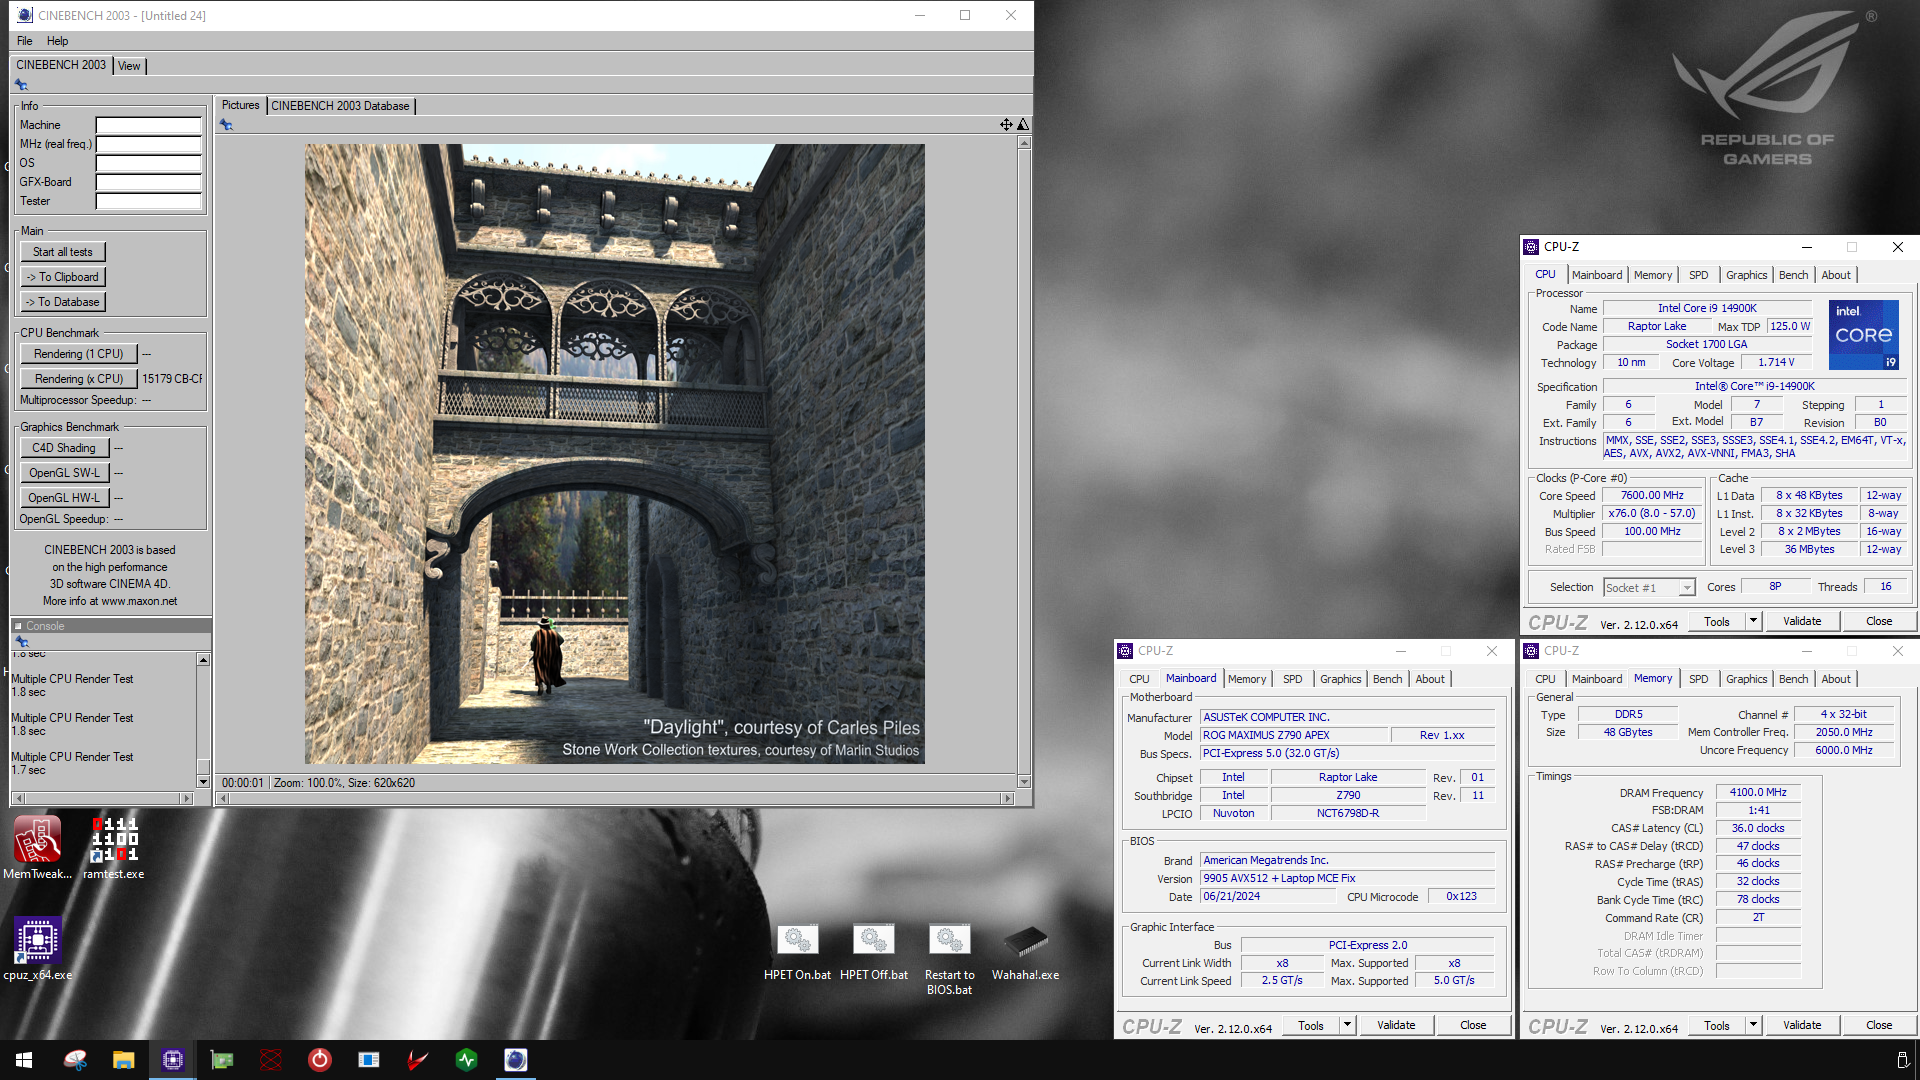The image size is (1920, 1080).
Task: Open the CINEBENCH 2003 Database tab
Action: 340,106
